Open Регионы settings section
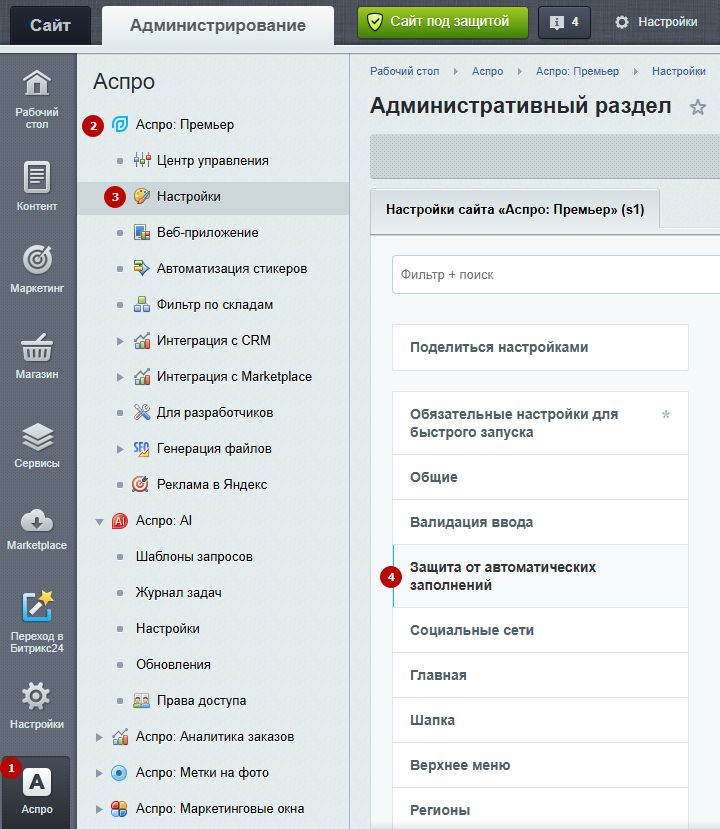 click(x=540, y=809)
